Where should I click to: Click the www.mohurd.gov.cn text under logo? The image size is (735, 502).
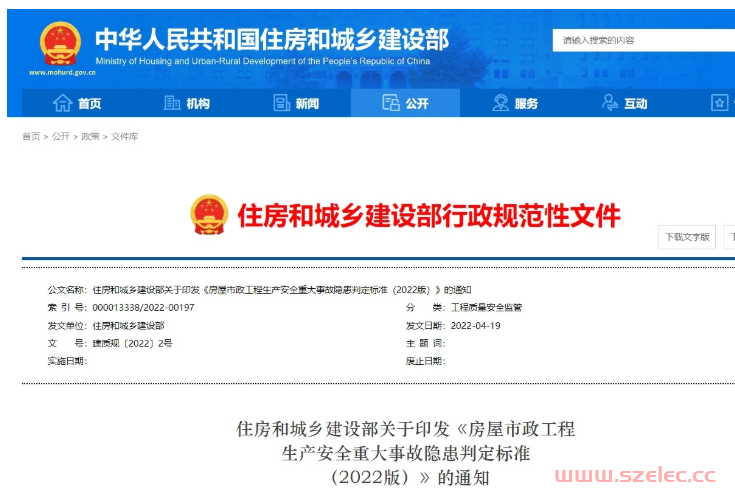62,73
